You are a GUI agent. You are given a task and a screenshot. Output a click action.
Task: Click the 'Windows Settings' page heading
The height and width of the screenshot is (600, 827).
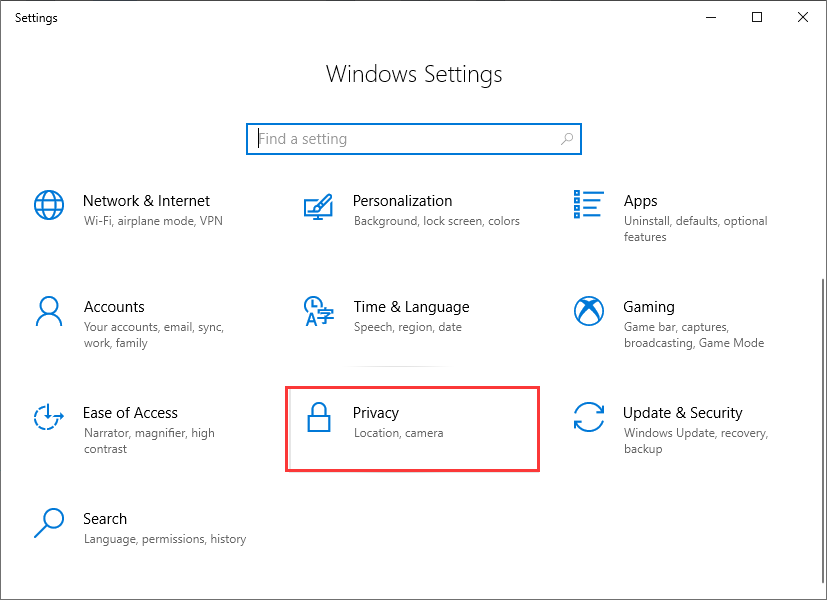pyautogui.click(x=414, y=74)
